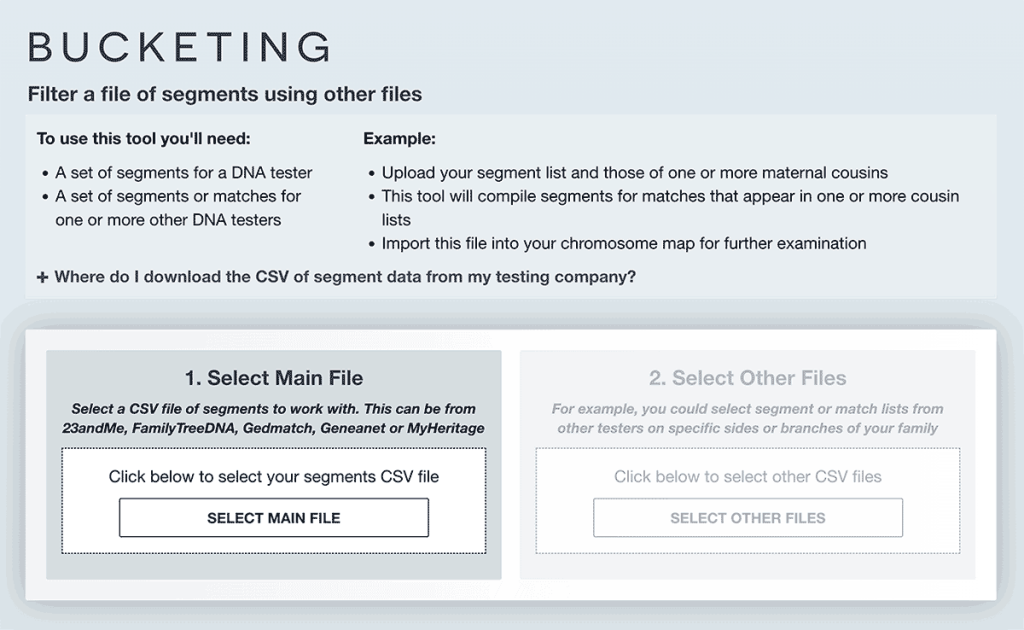Click 'Click below to select other CSV files' text
1024x630 pixels.
point(747,477)
